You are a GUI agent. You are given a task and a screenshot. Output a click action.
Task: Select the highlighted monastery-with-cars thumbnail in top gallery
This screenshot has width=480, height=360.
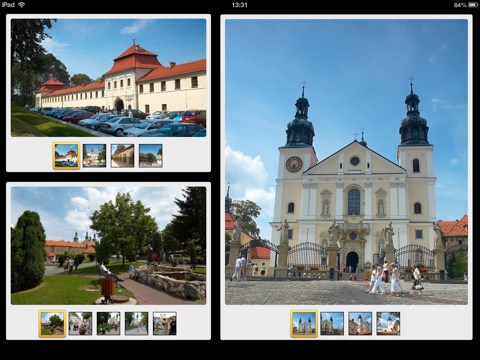(66, 156)
